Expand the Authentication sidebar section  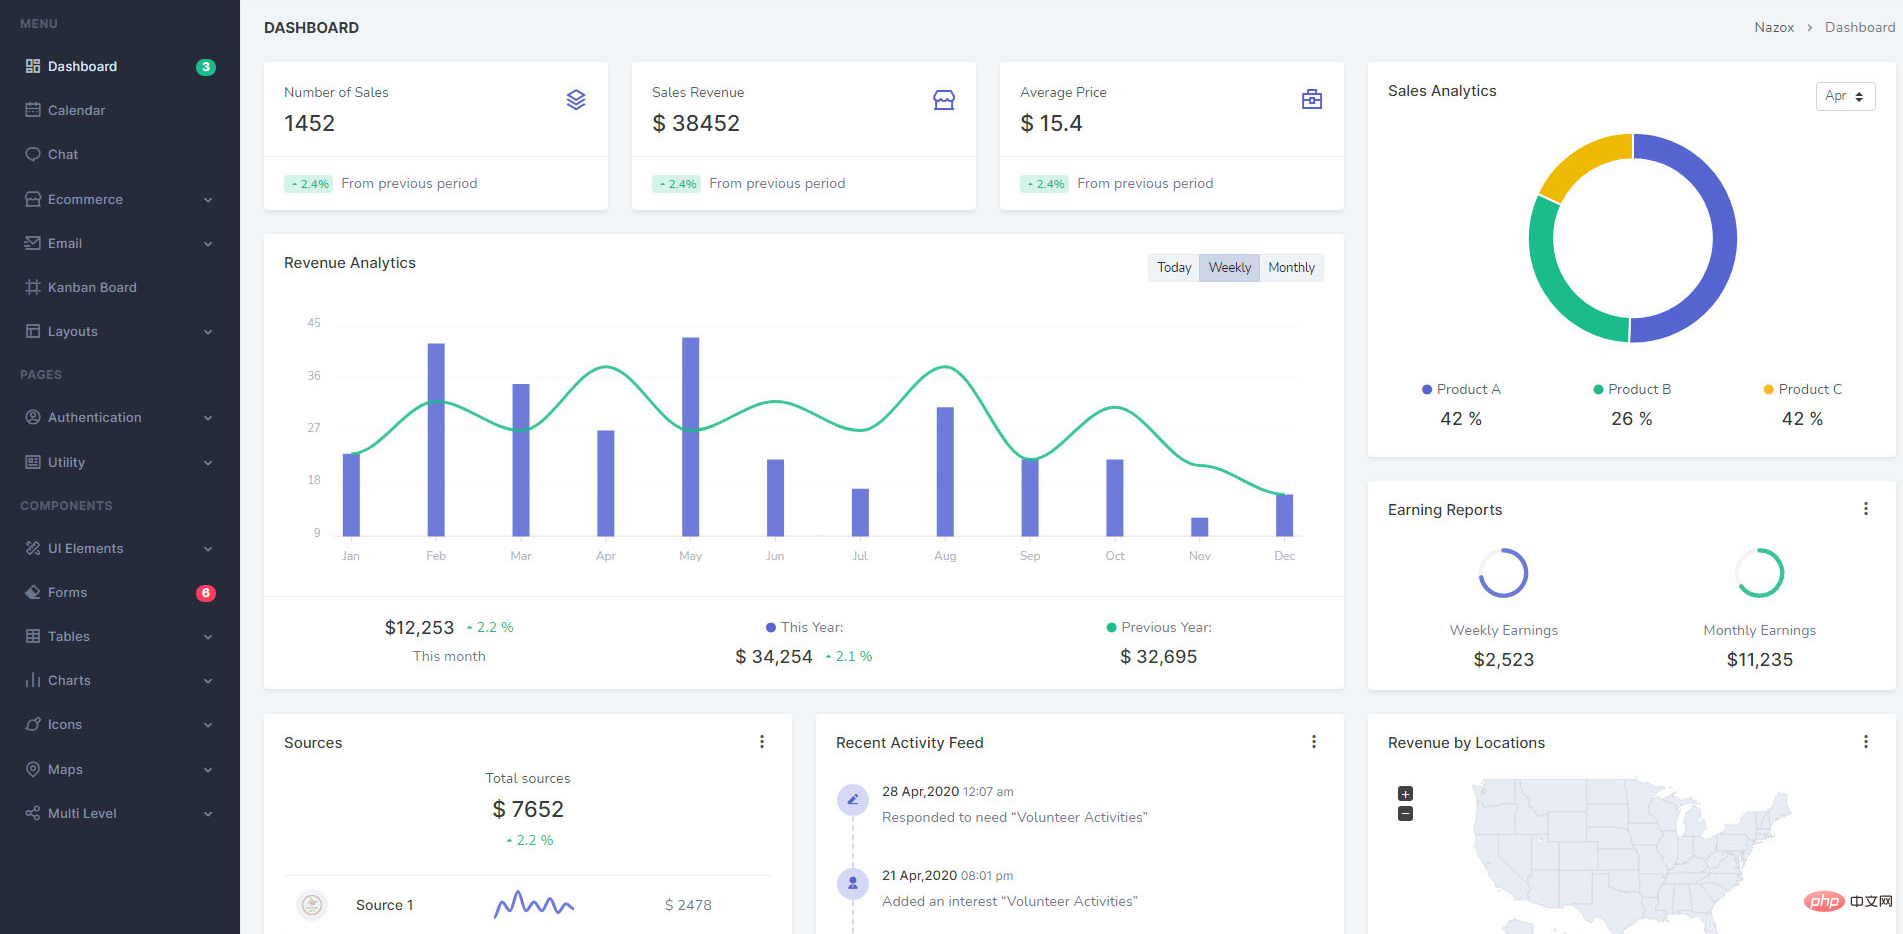[119, 417]
